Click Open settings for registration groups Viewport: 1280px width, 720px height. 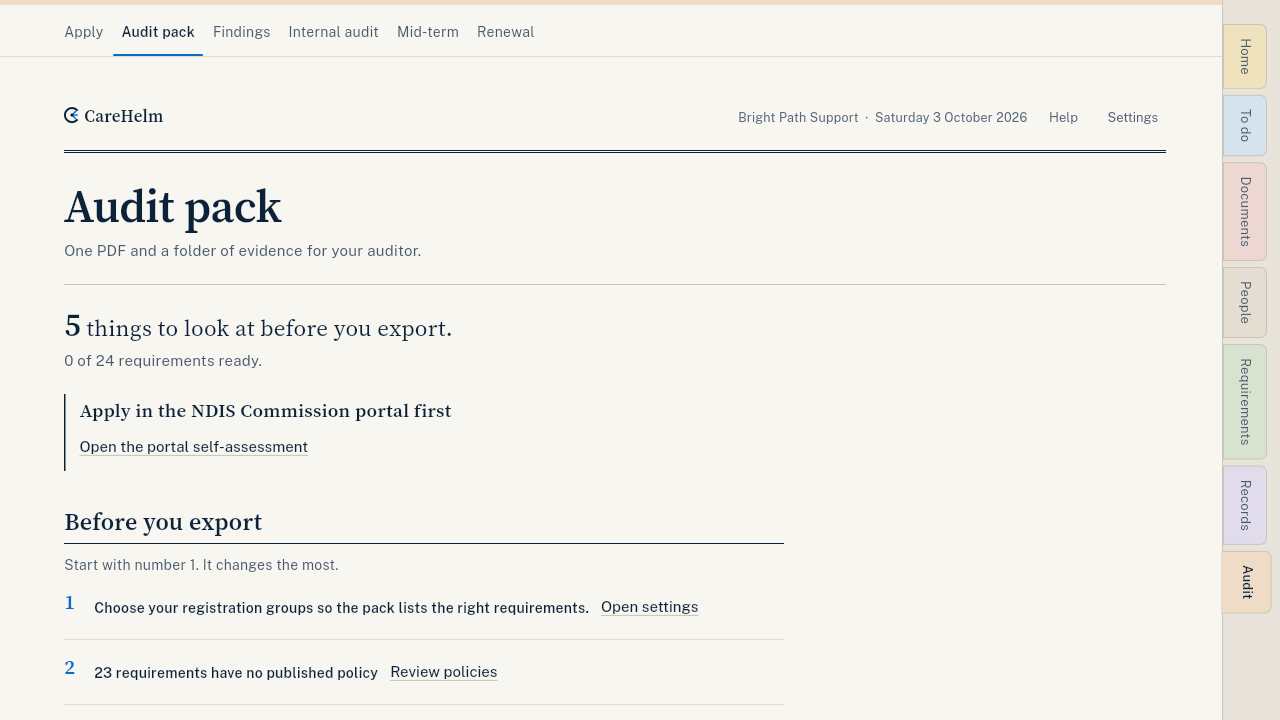(649, 607)
